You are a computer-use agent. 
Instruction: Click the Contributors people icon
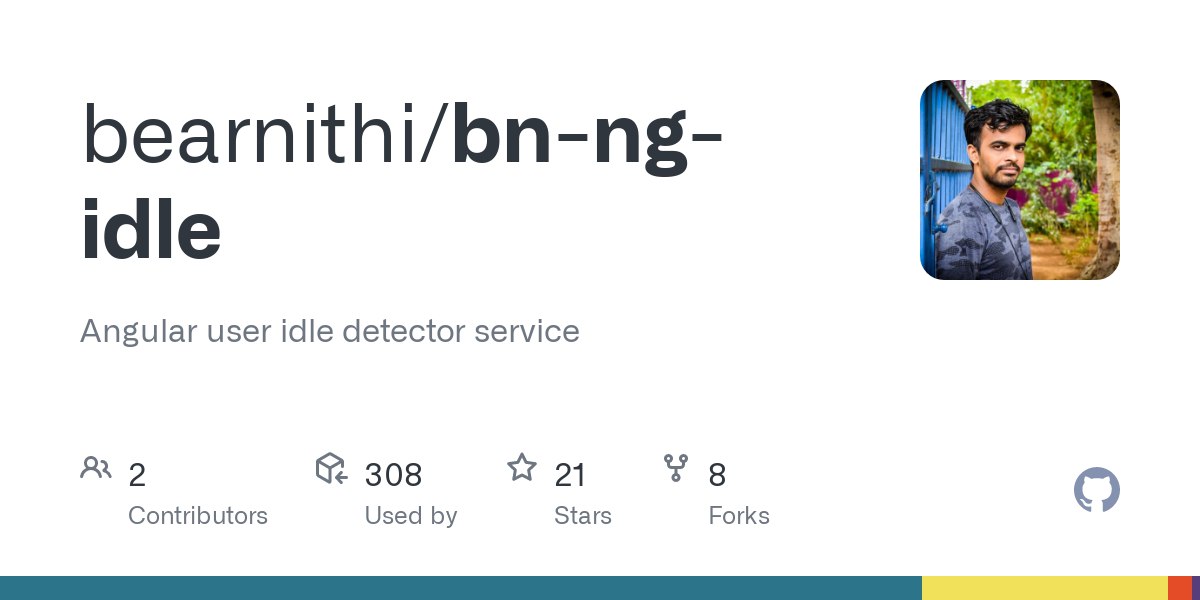pyautogui.click(x=96, y=468)
